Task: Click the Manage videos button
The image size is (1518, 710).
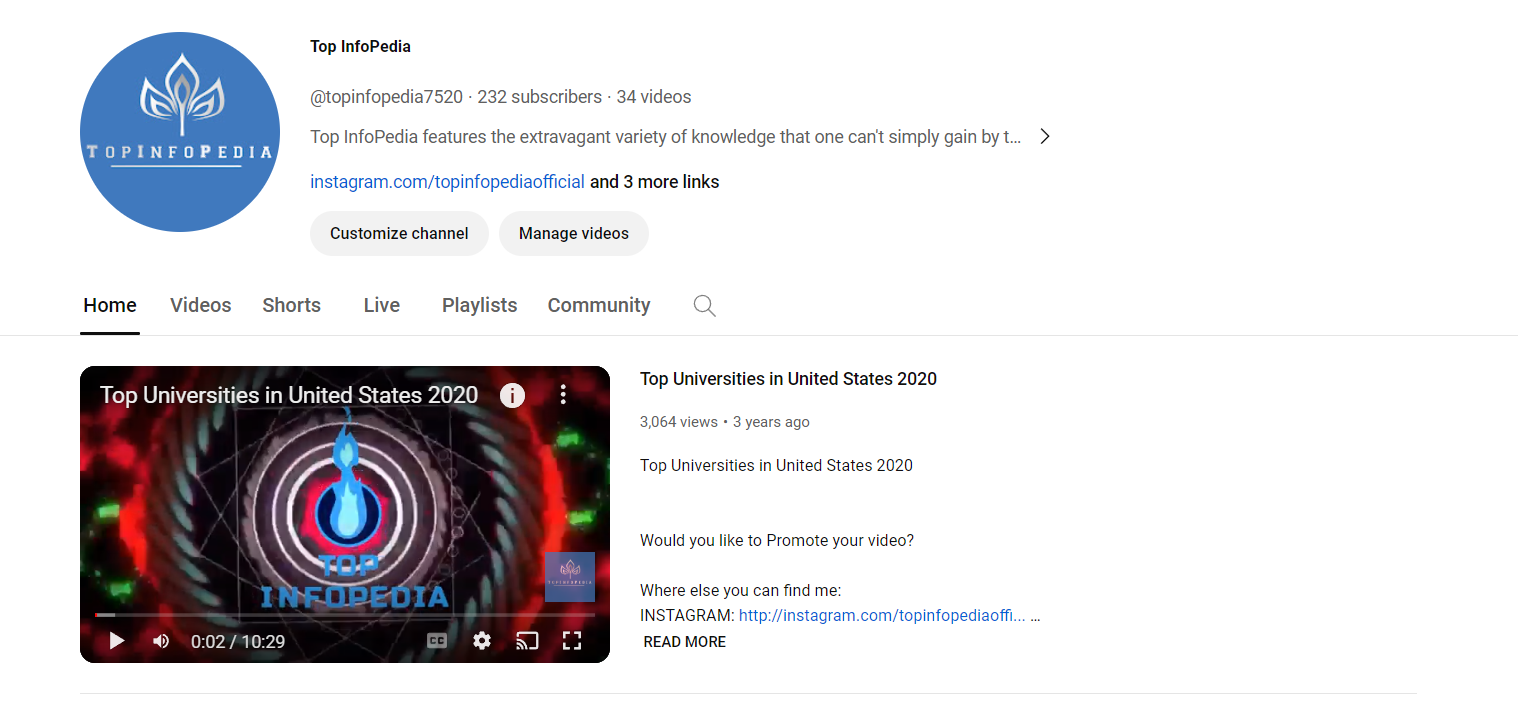Action: (573, 233)
